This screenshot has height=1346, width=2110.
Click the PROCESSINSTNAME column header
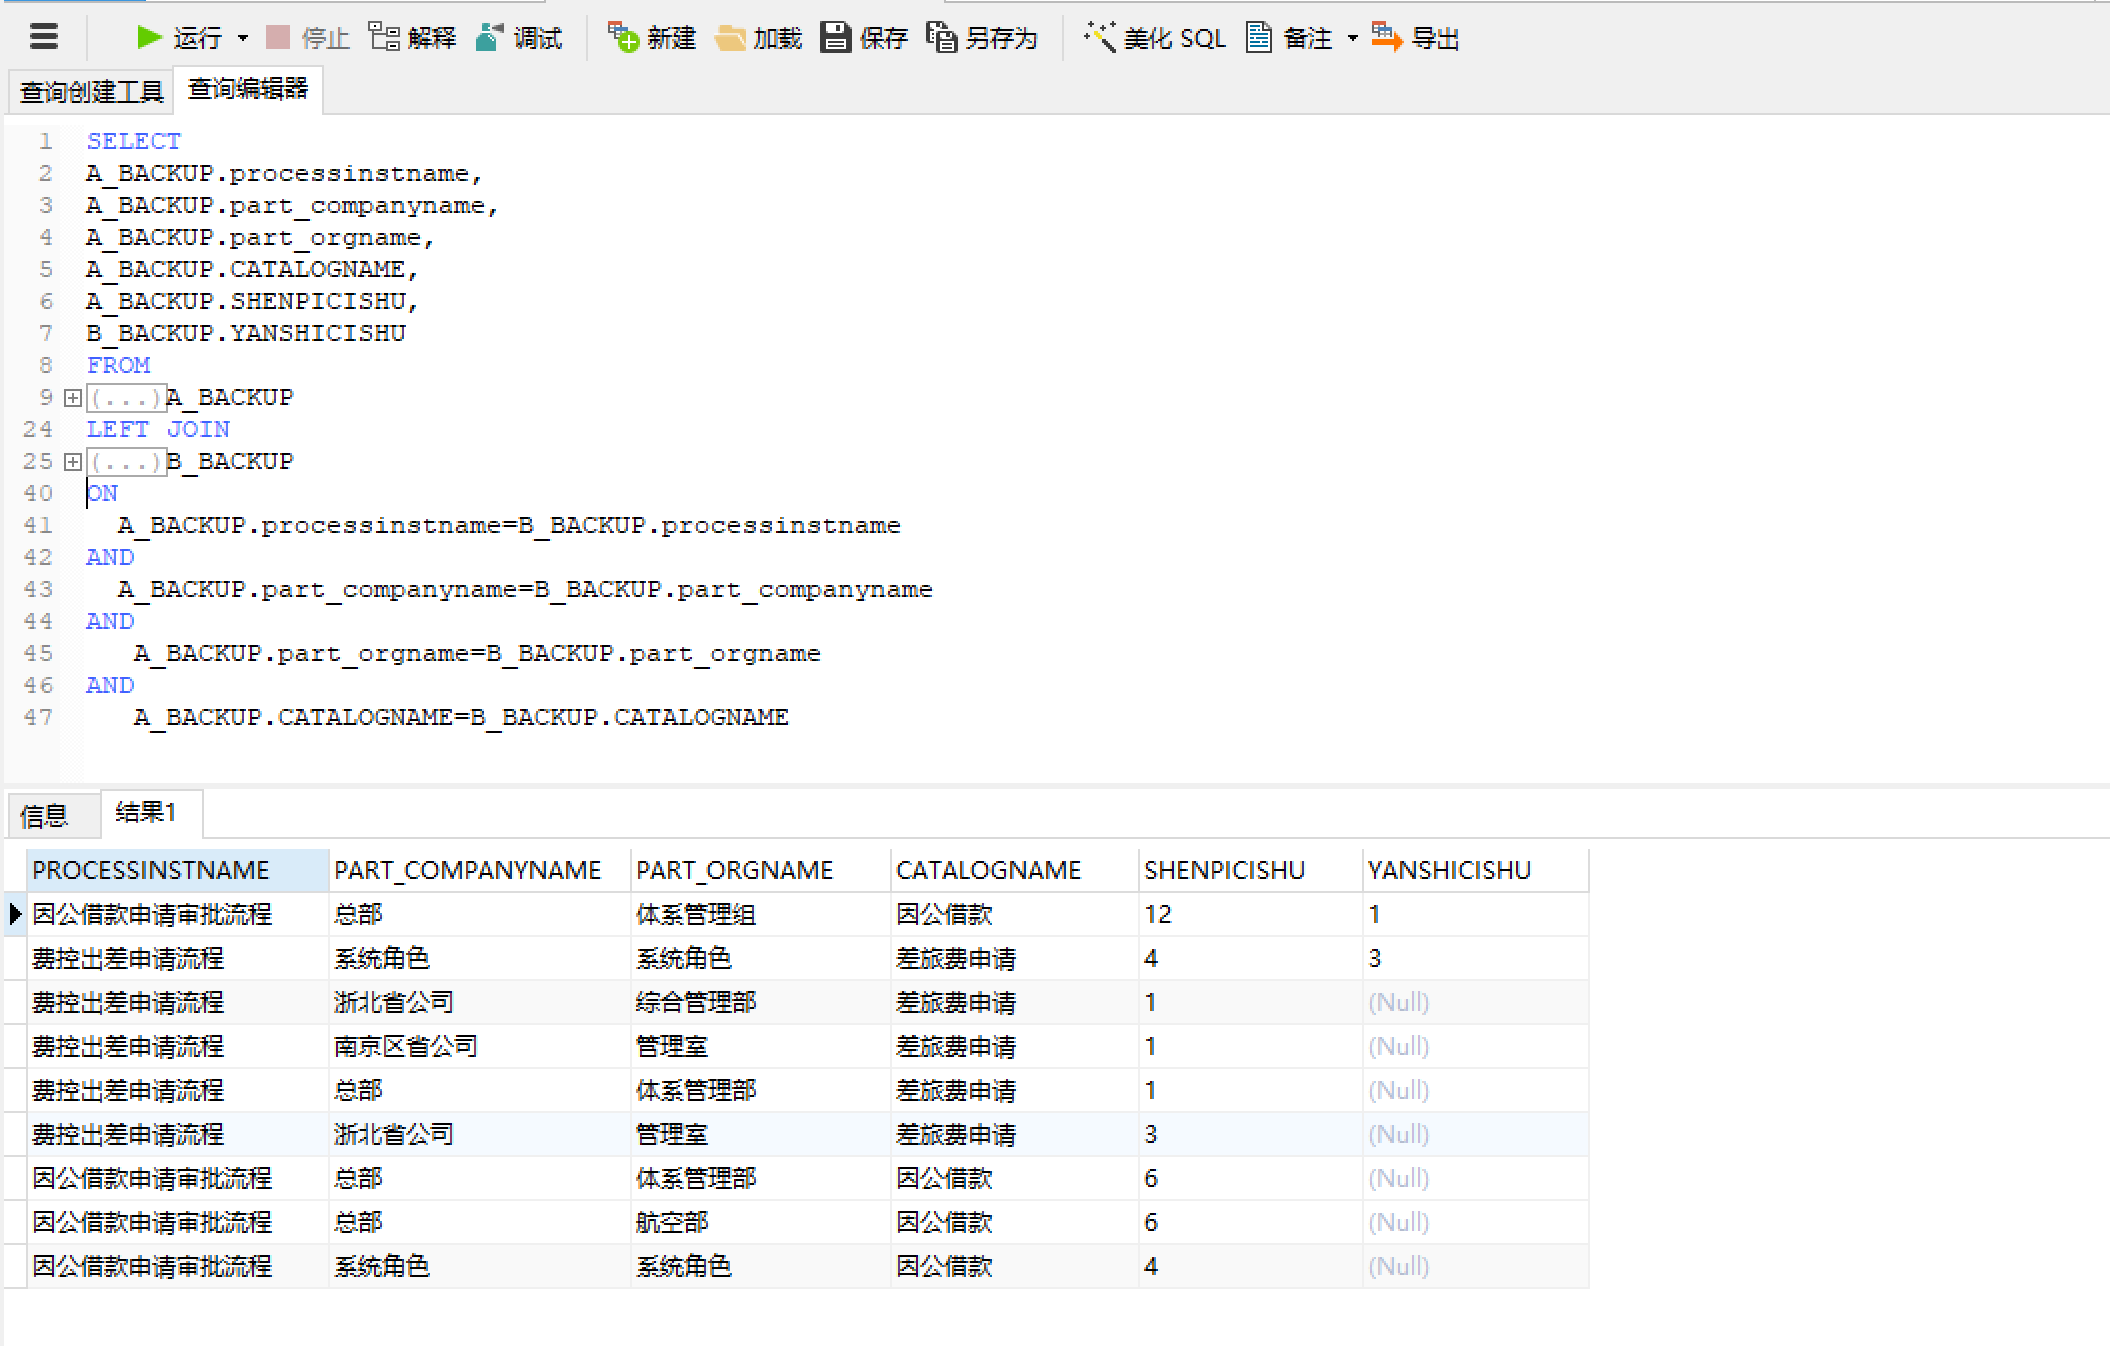(x=150, y=870)
